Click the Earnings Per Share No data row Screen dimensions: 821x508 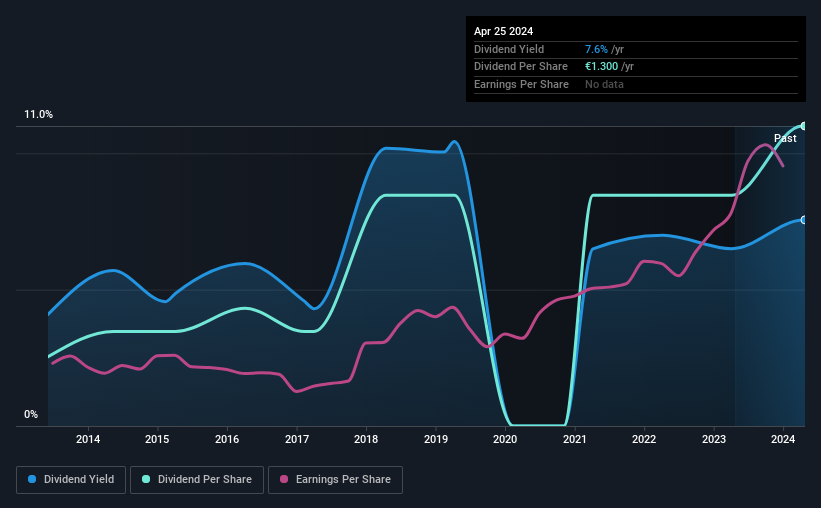tap(636, 84)
